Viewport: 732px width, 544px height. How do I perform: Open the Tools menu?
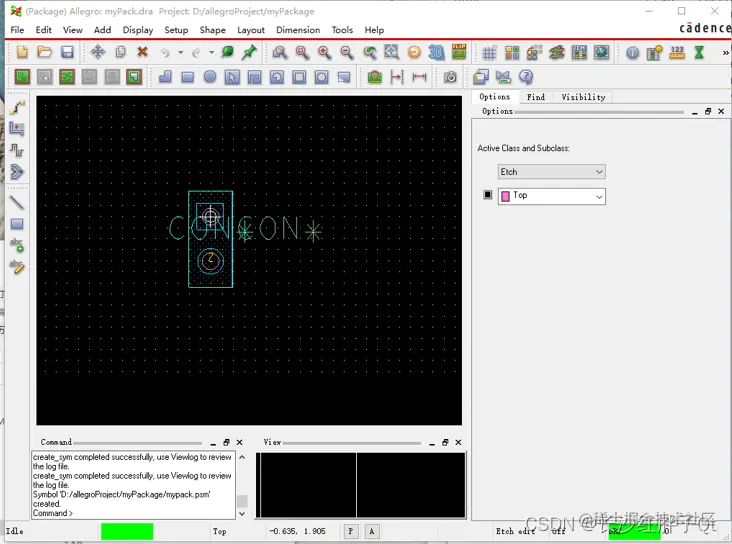click(342, 30)
